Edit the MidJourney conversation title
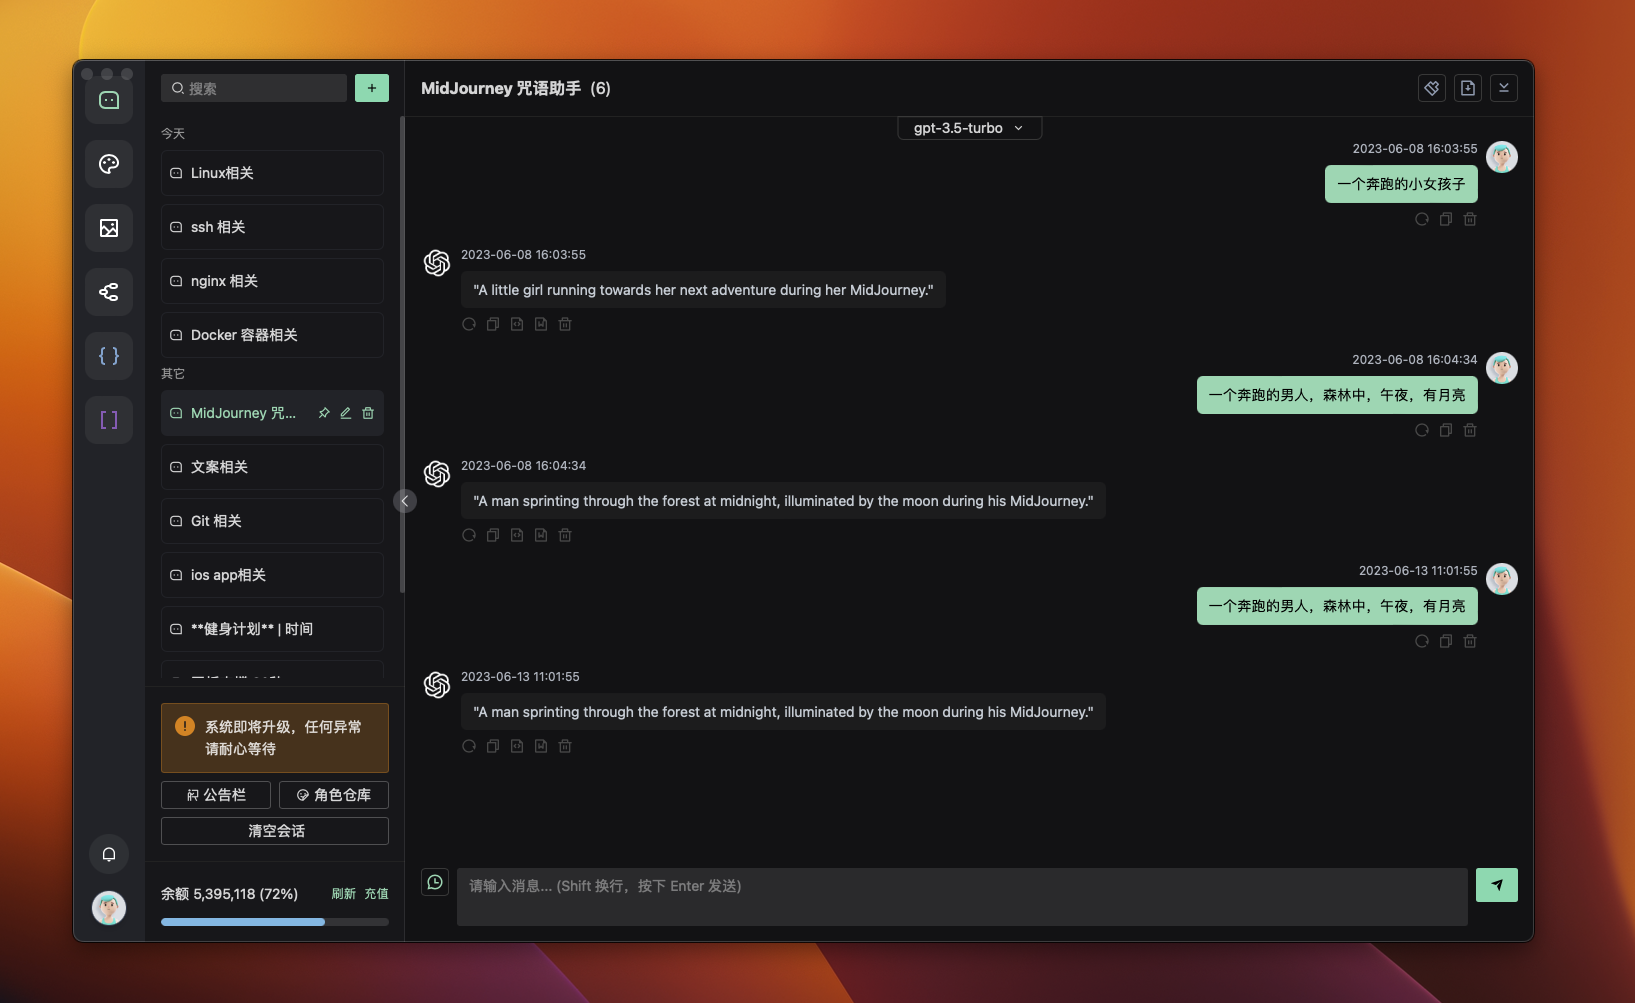 coord(346,413)
